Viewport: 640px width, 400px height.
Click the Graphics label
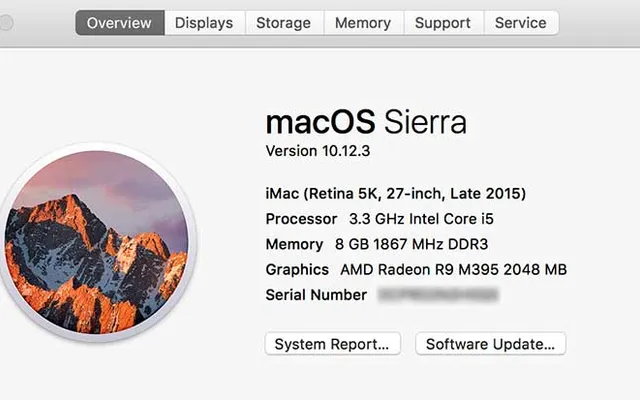(297, 269)
